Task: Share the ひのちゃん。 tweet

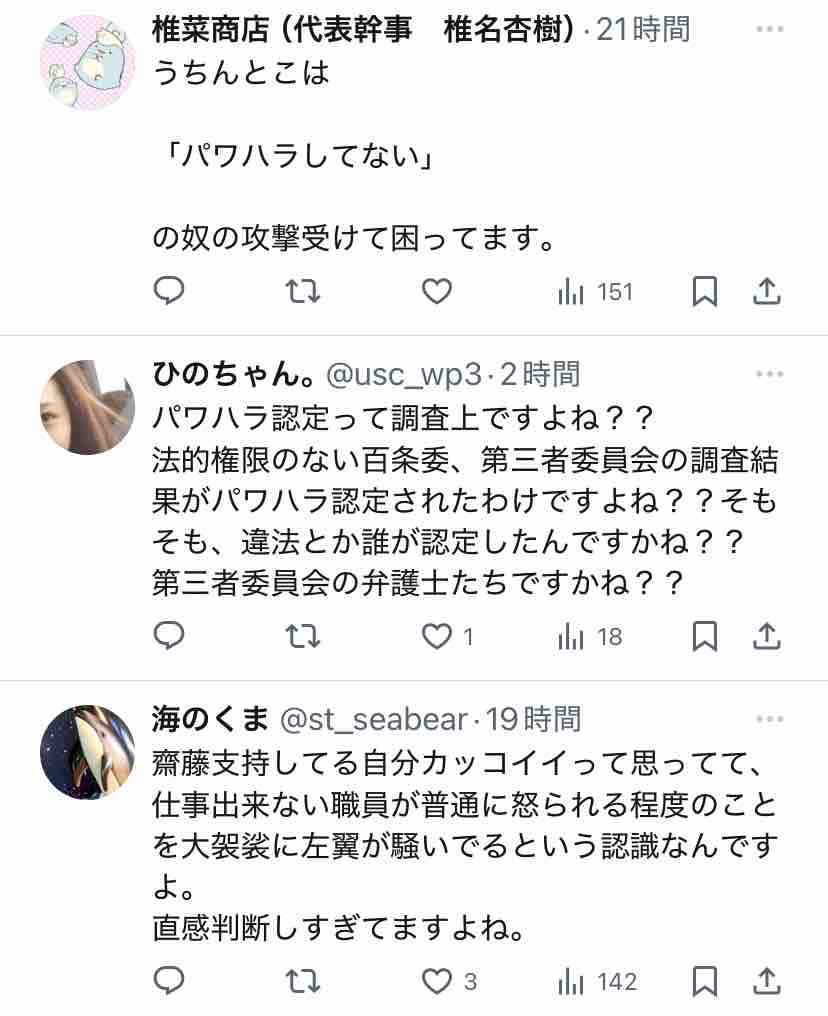Action: pyautogui.click(x=766, y=636)
